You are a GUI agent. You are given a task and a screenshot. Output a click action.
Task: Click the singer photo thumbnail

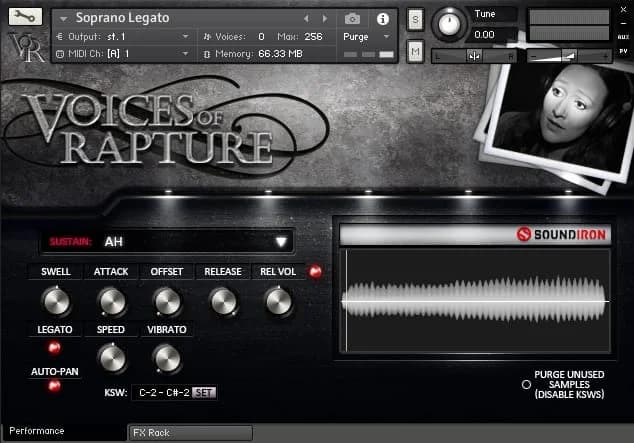point(560,121)
